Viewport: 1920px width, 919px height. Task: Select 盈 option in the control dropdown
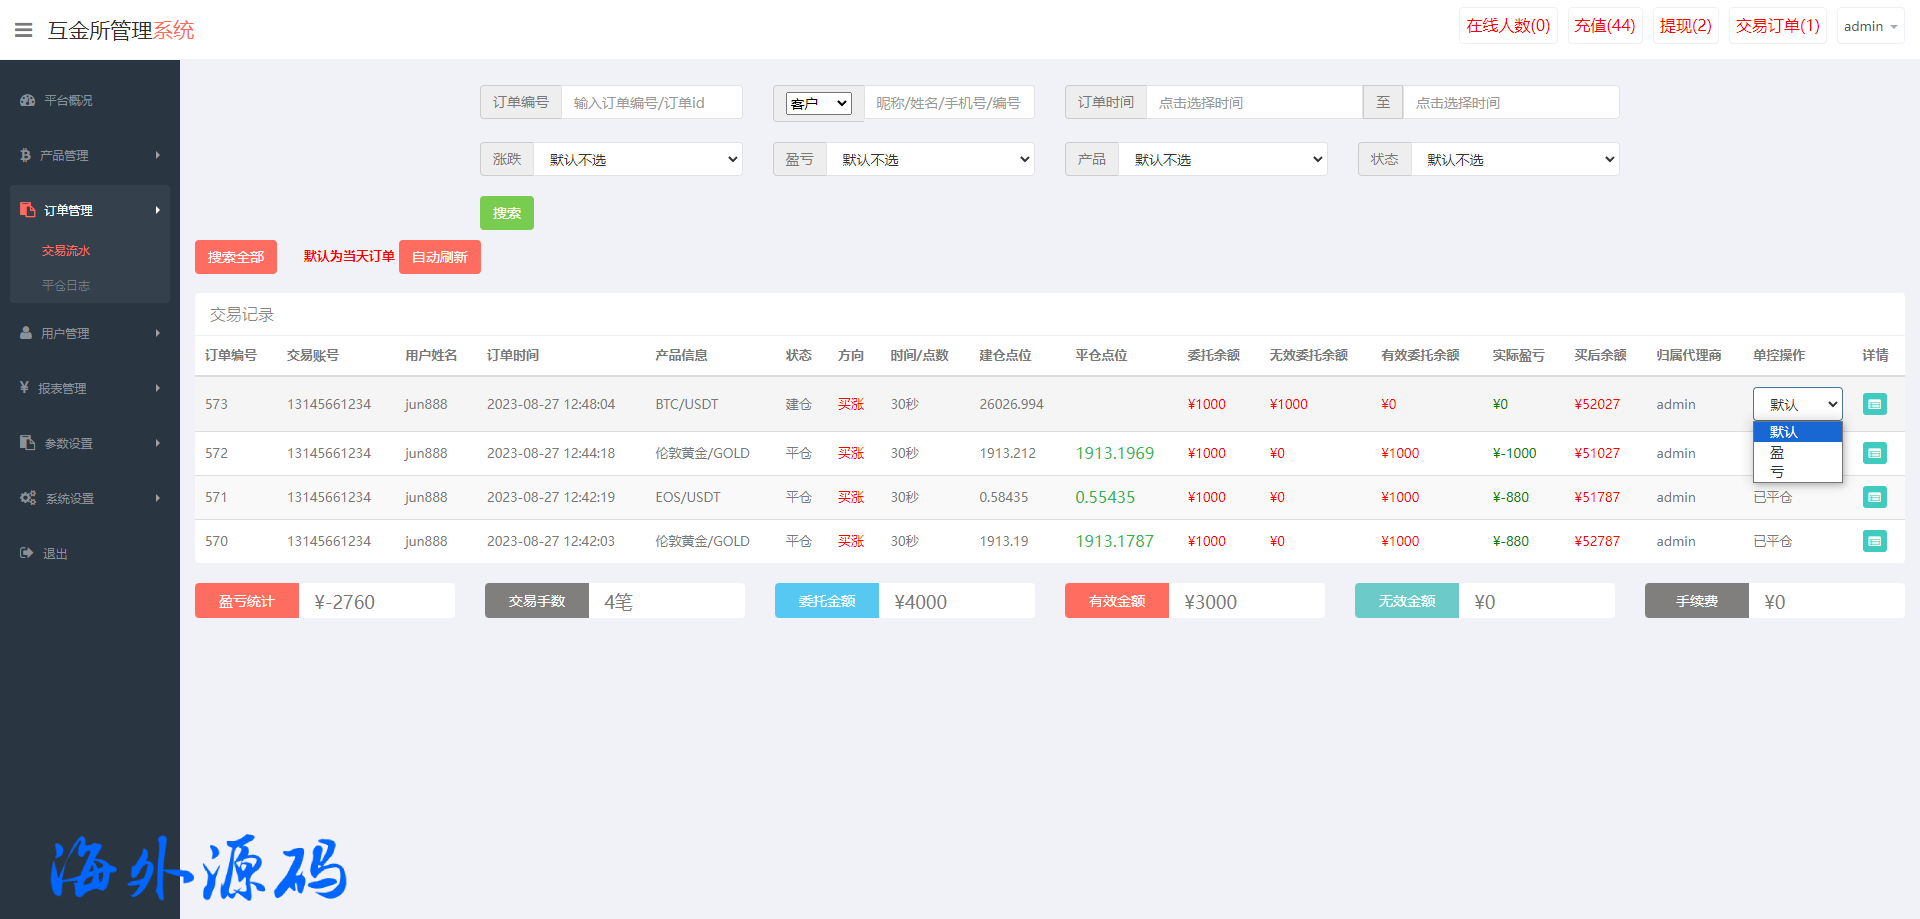coord(1777,453)
